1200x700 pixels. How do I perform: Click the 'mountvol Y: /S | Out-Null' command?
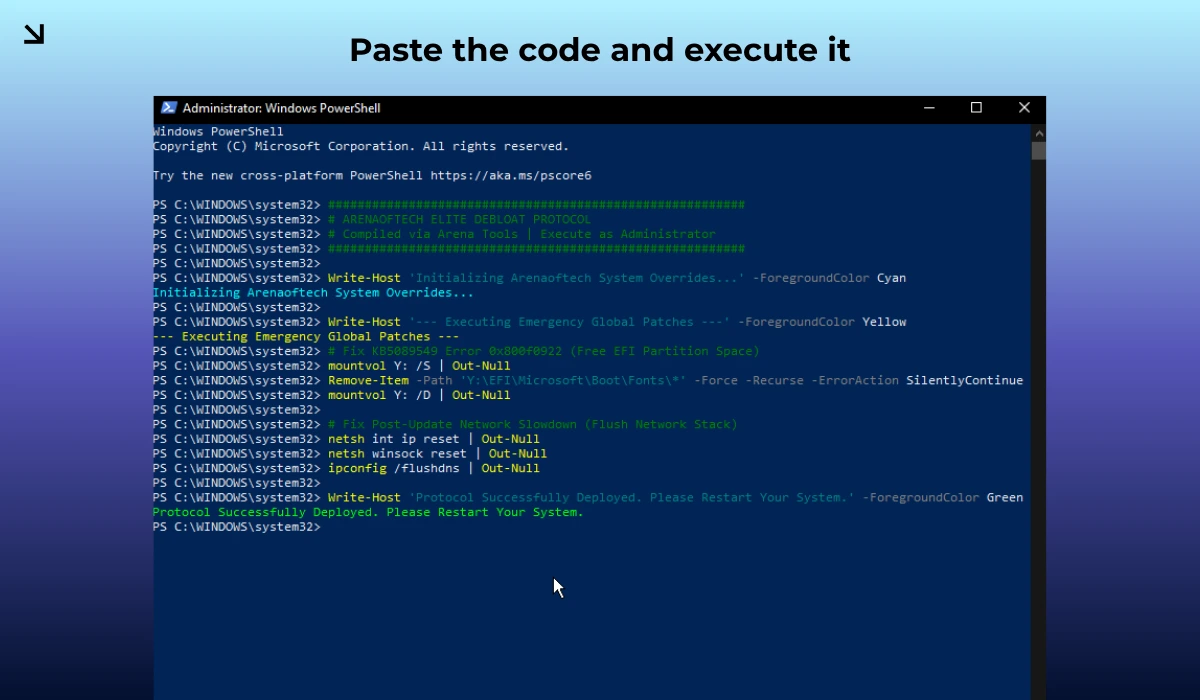[419, 366]
